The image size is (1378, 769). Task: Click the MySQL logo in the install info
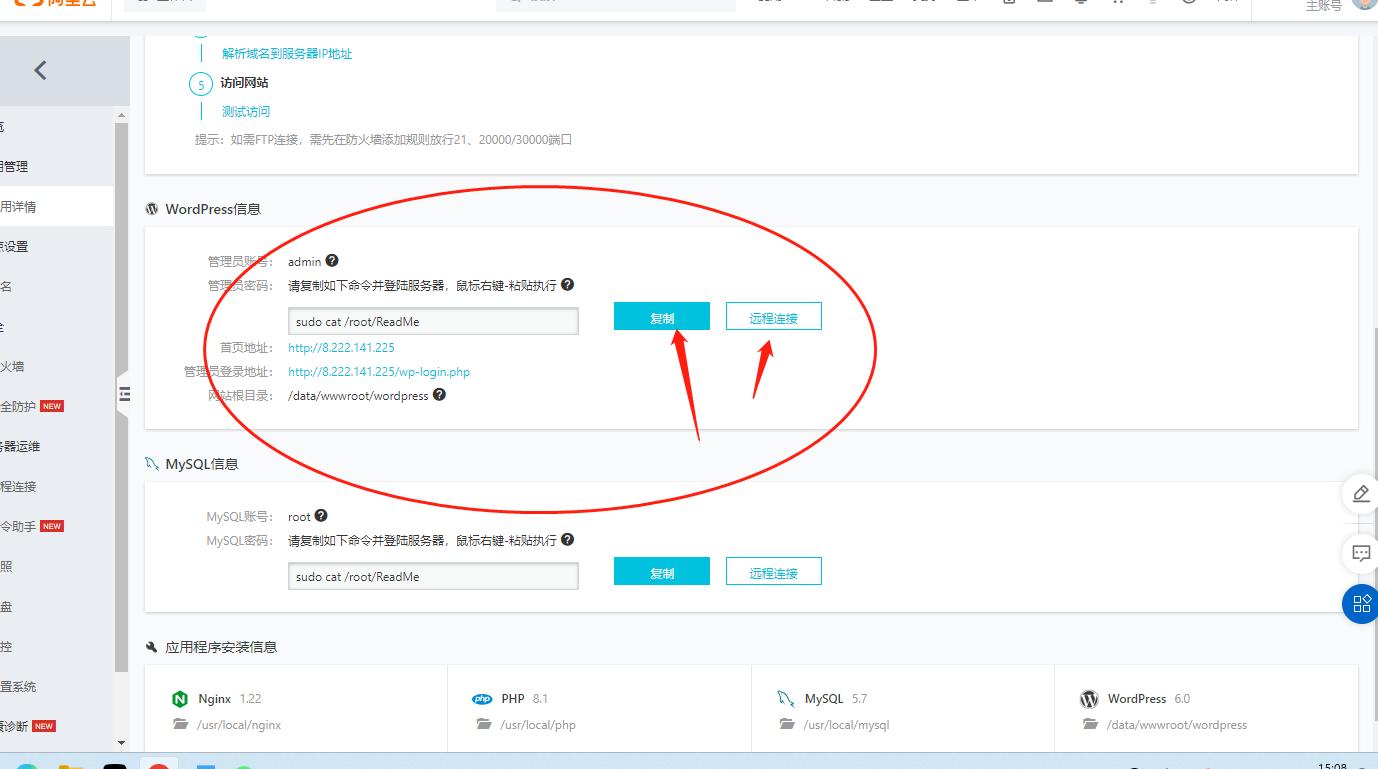786,699
